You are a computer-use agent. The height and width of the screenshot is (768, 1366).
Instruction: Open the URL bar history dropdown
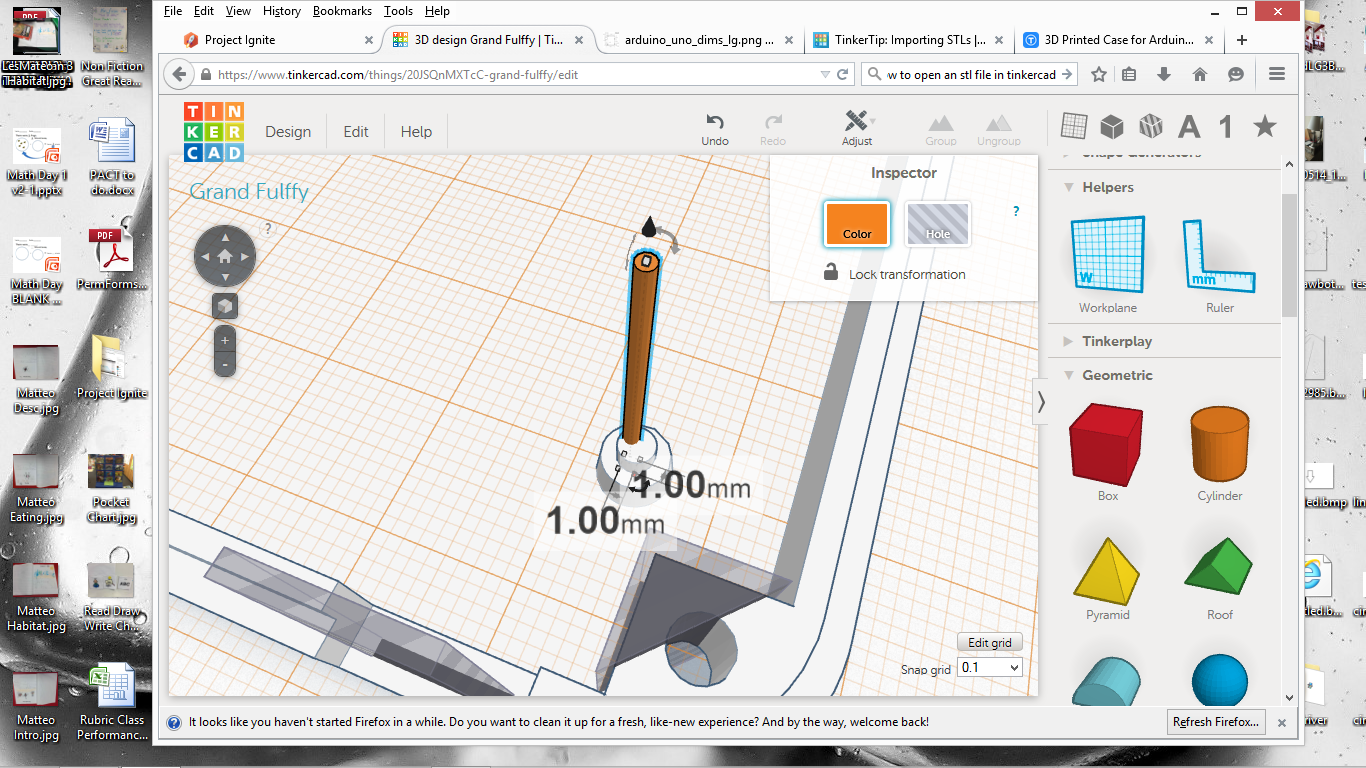[x=824, y=74]
